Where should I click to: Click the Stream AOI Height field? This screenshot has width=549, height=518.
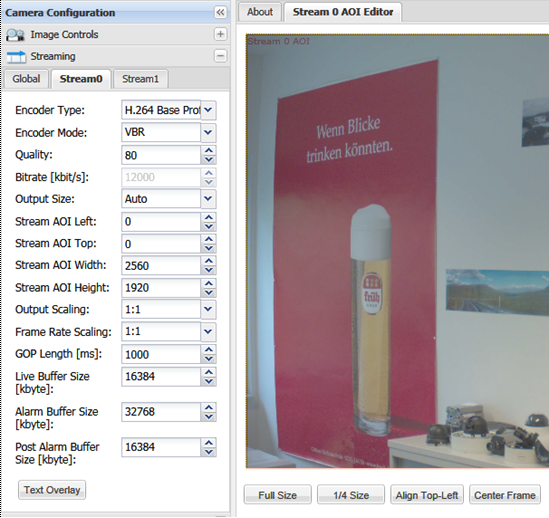pyautogui.click(x=161, y=288)
